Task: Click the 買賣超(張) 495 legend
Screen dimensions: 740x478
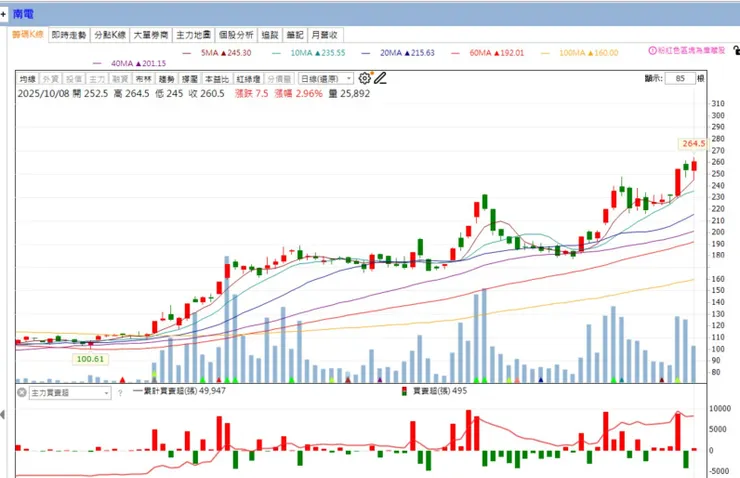Action: 434,391
